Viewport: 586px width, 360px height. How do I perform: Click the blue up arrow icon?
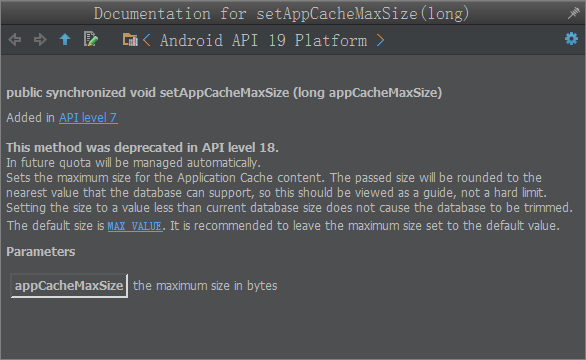[x=65, y=39]
